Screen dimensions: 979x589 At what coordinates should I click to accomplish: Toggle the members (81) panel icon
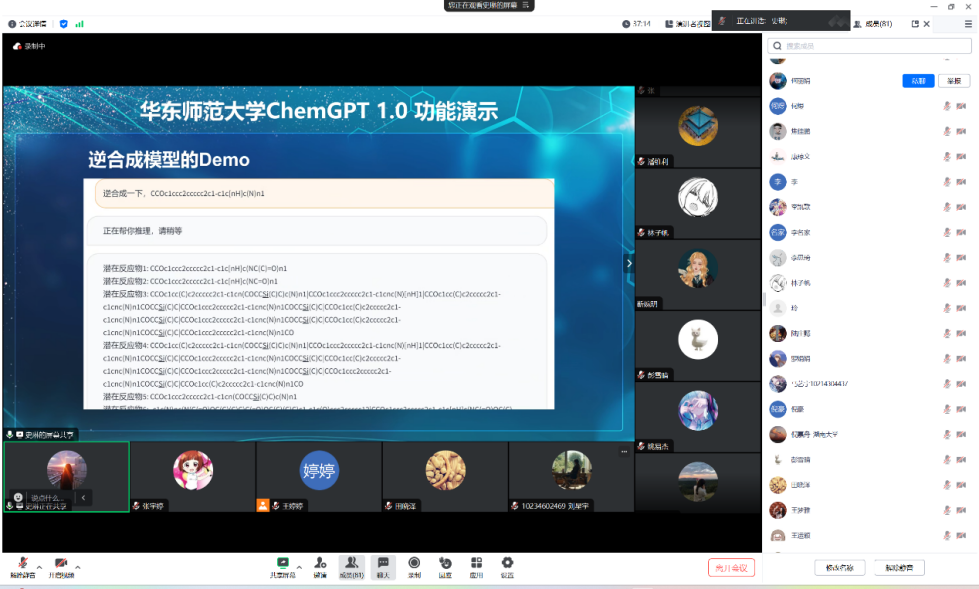click(x=351, y=565)
